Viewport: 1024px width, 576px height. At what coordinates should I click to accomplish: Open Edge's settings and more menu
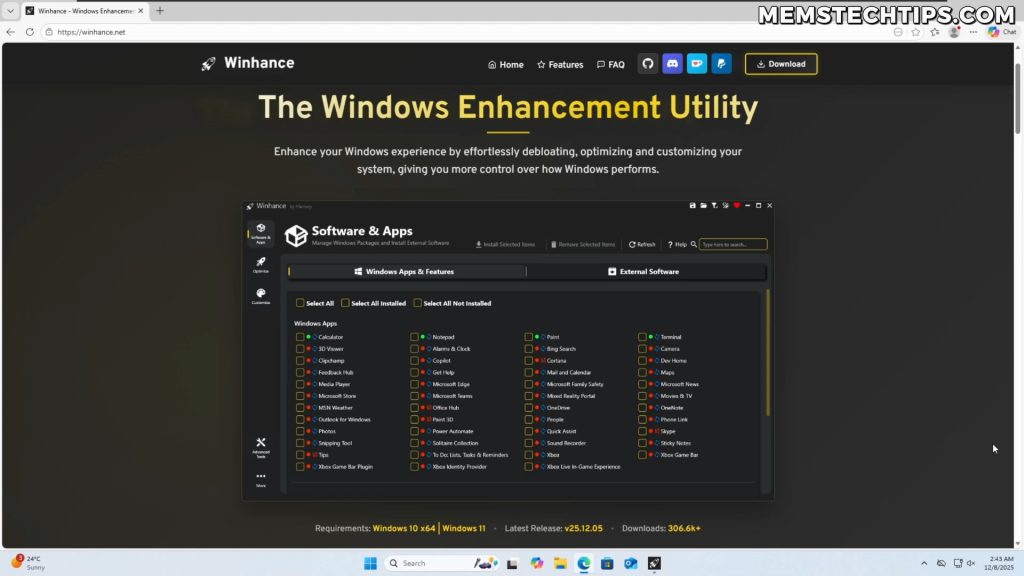tap(972, 31)
